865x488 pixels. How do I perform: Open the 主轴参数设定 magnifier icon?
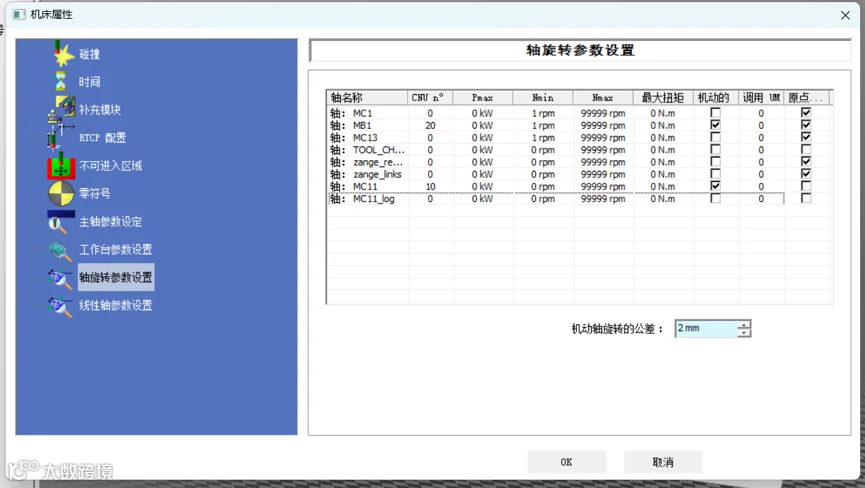click(60, 222)
